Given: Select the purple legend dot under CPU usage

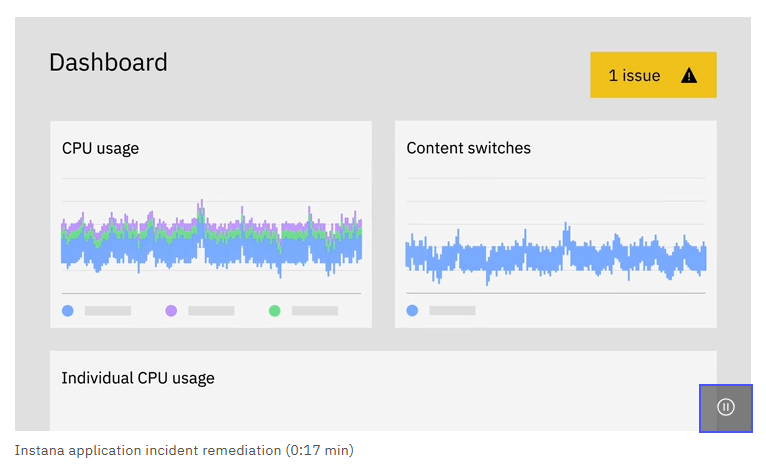Looking at the screenshot, I should point(171,311).
